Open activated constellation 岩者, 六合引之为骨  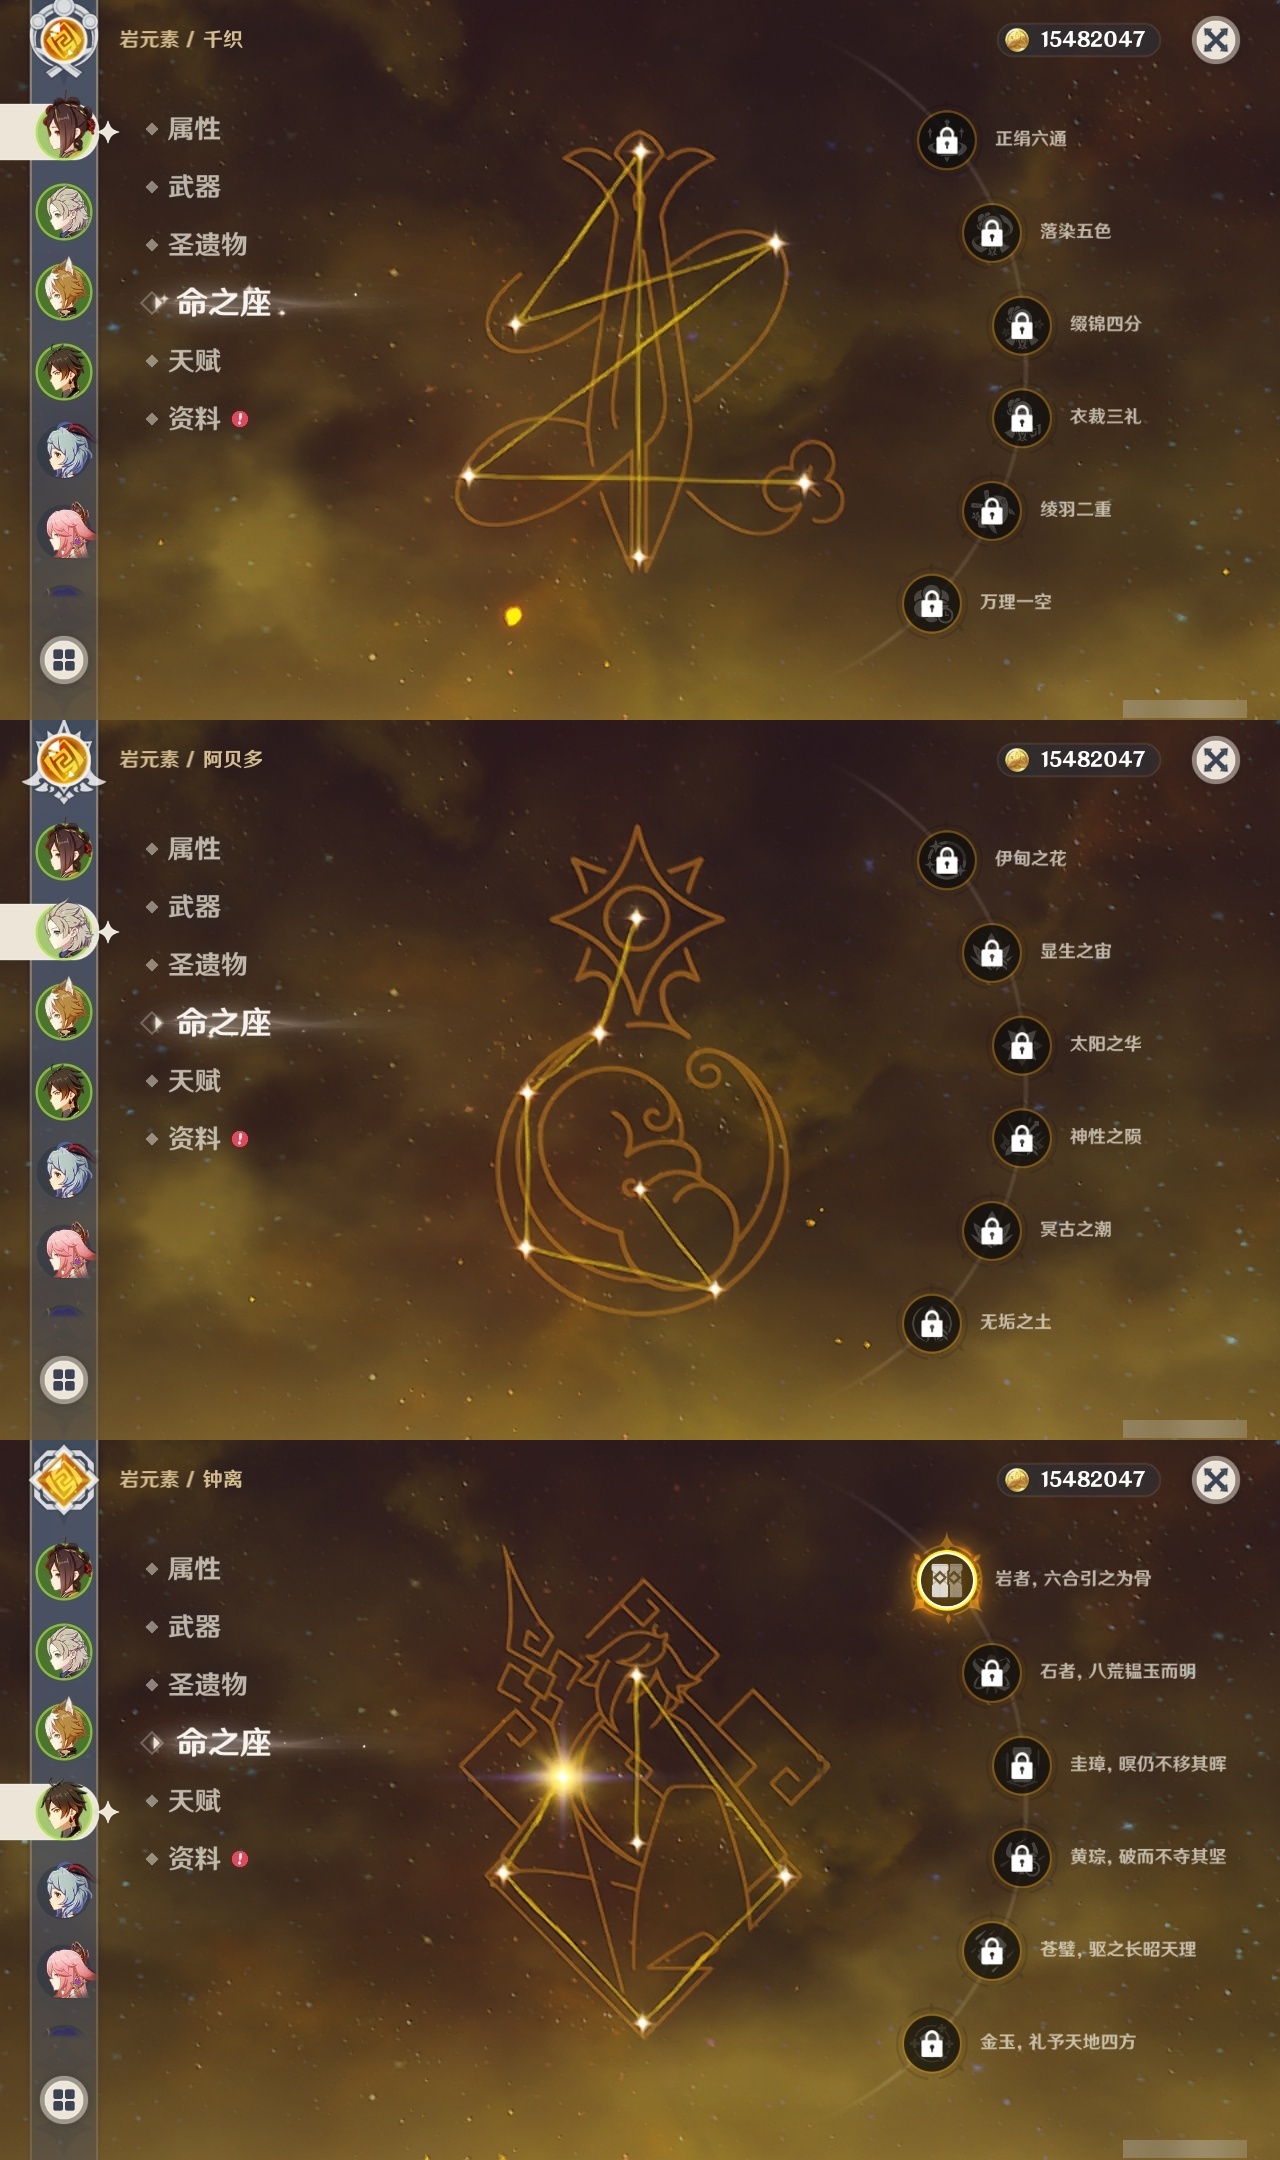coord(946,1579)
